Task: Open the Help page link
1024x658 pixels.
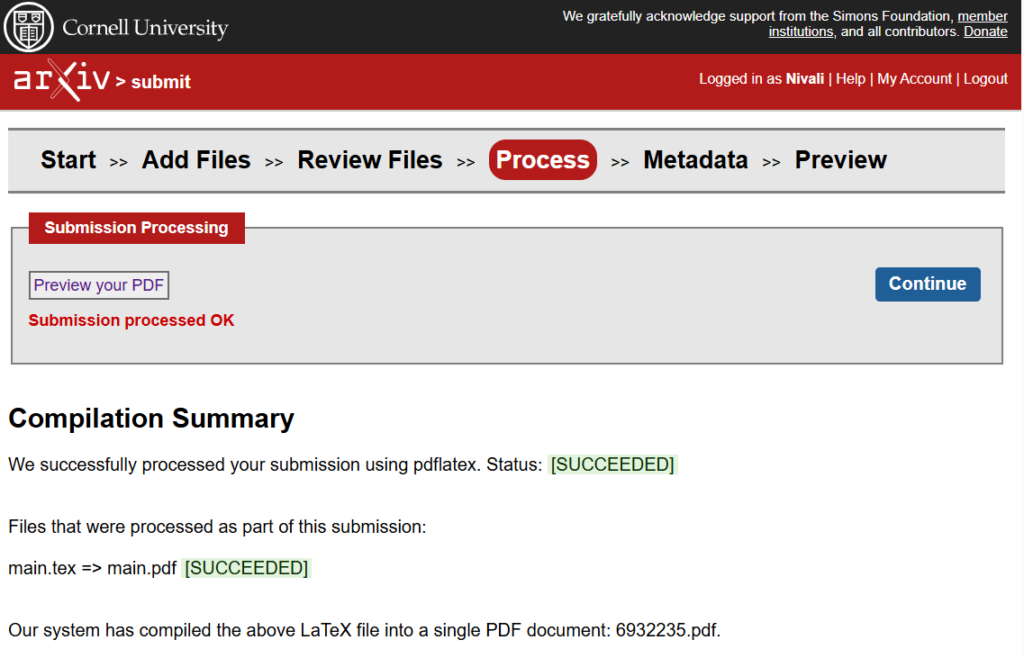Action: pyautogui.click(x=850, y=79)
